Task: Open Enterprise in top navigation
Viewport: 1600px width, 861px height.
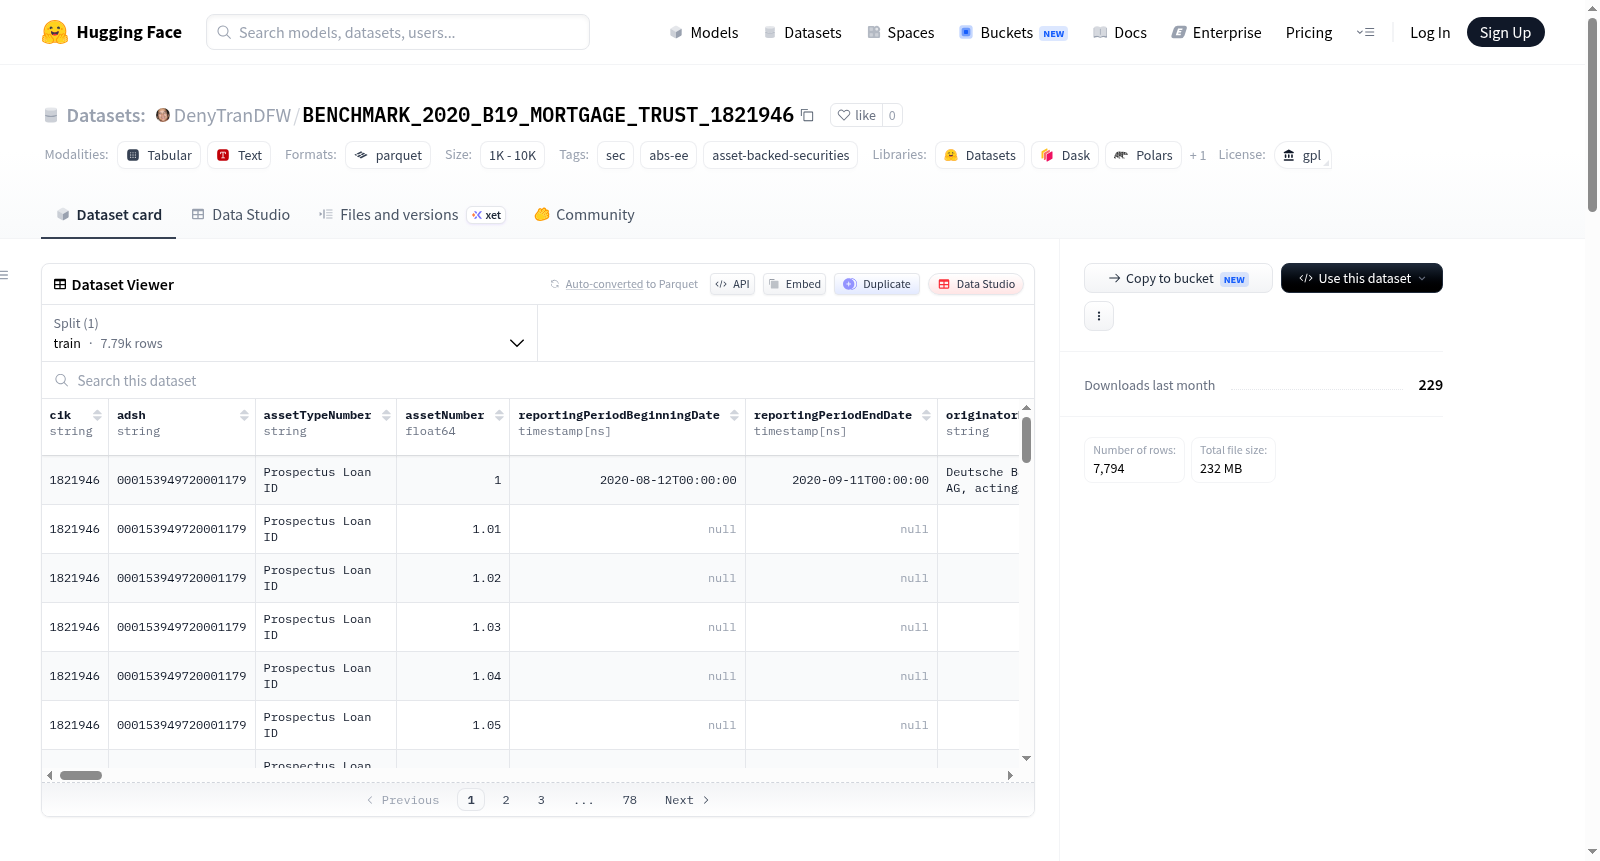Action: click(x=1217, y=32)
